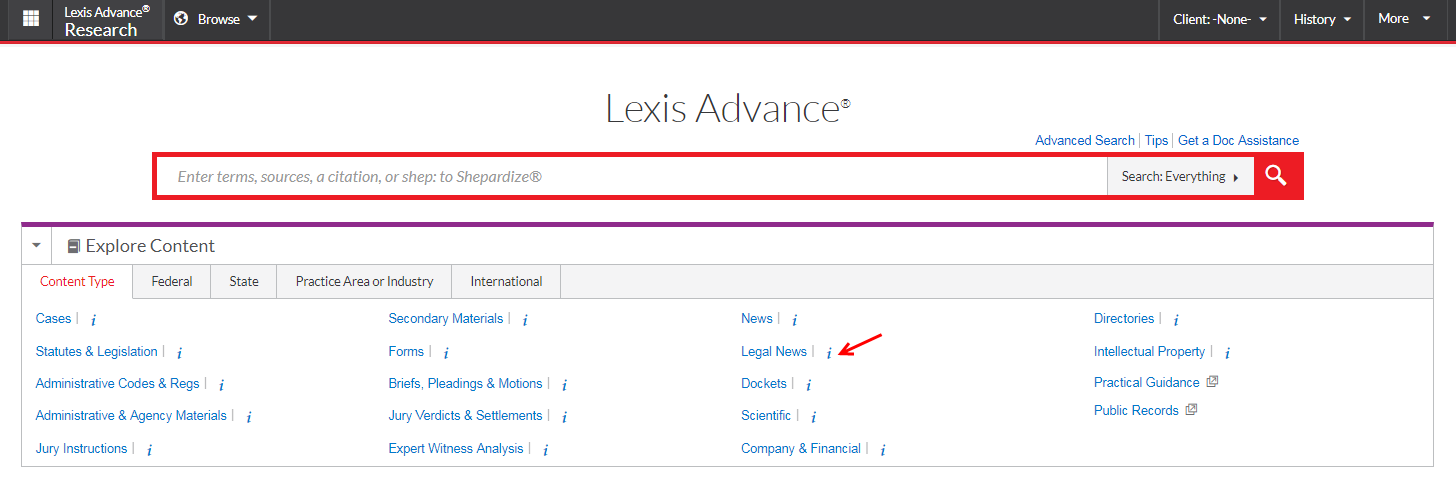Click into the main search terms field
Viewport: 1456px width, 486px height.
coord(632,176)
